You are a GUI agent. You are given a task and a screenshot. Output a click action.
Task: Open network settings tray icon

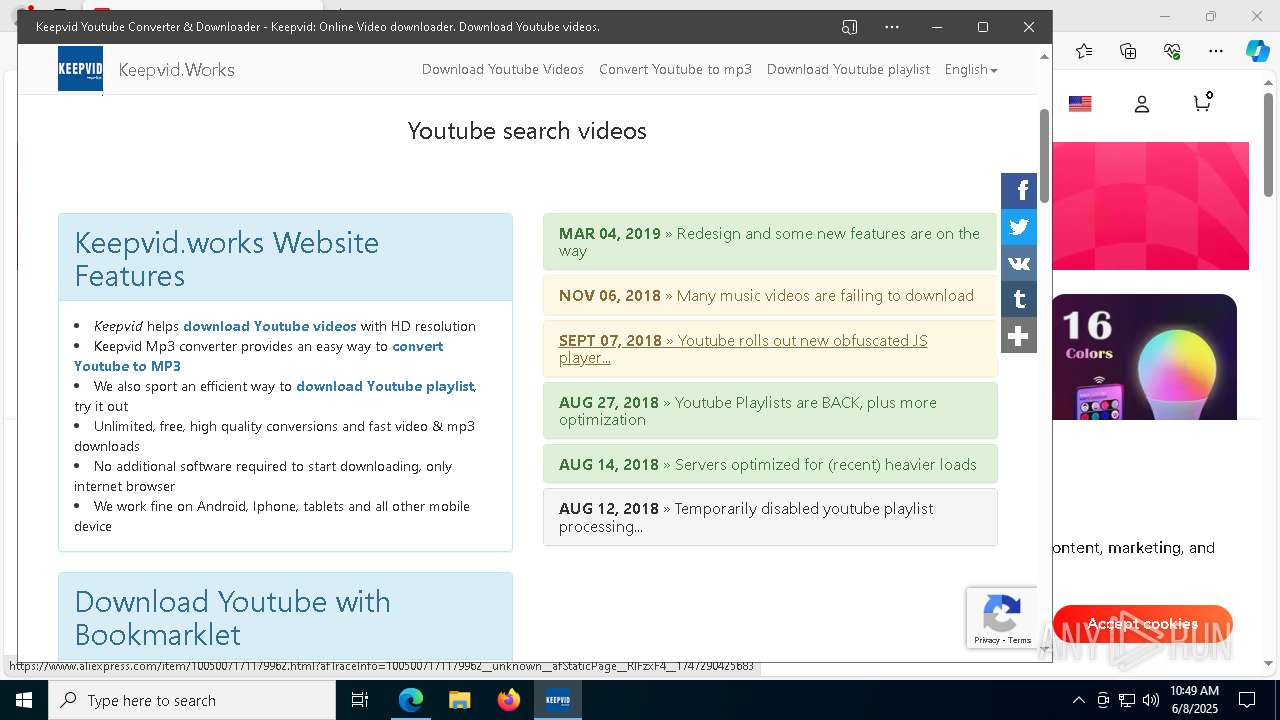pos(1126,700)
